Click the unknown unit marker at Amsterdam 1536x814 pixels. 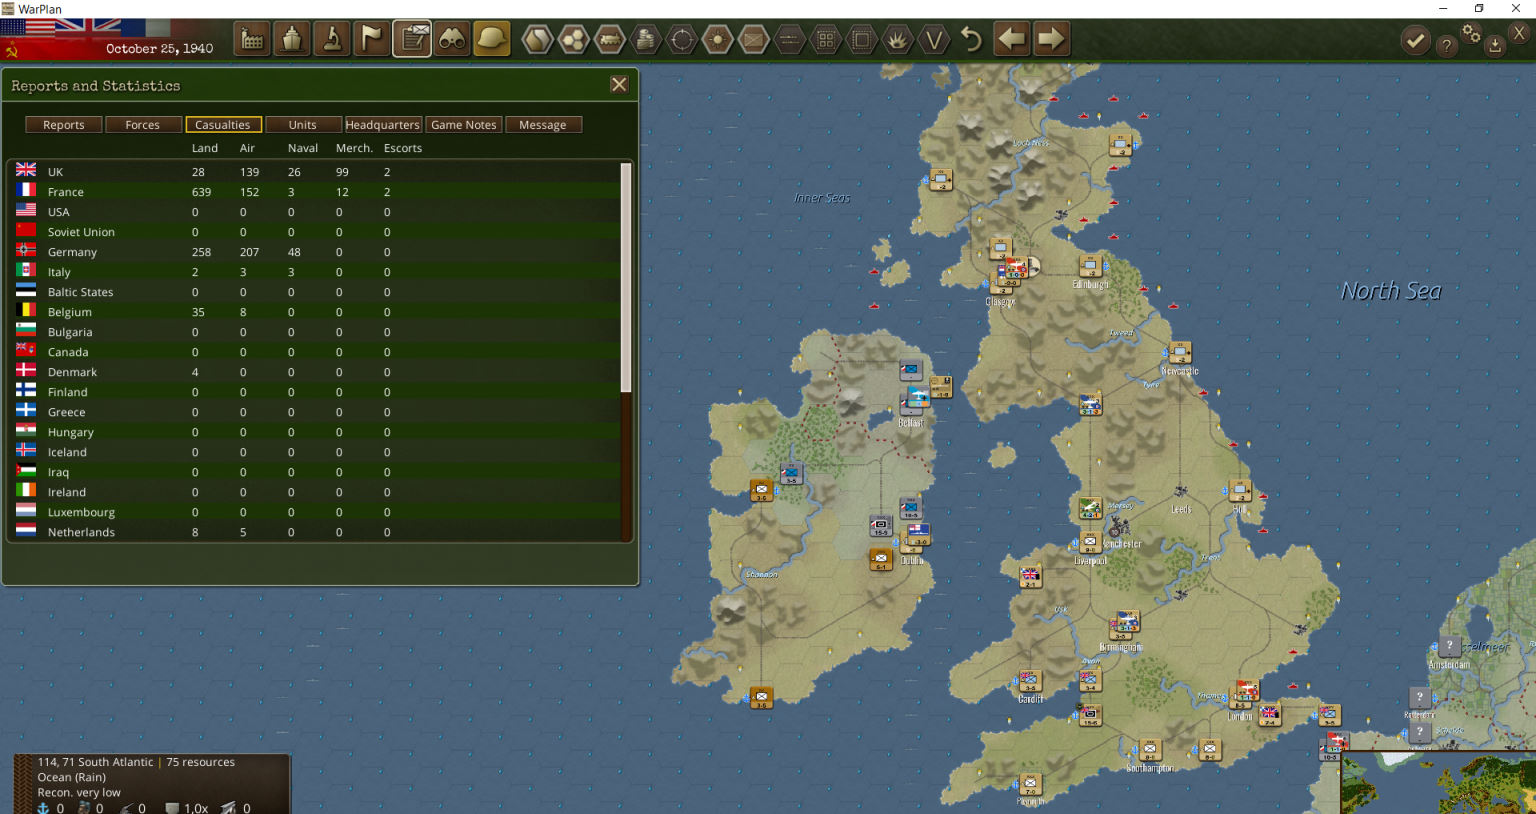pos(1449,646)
